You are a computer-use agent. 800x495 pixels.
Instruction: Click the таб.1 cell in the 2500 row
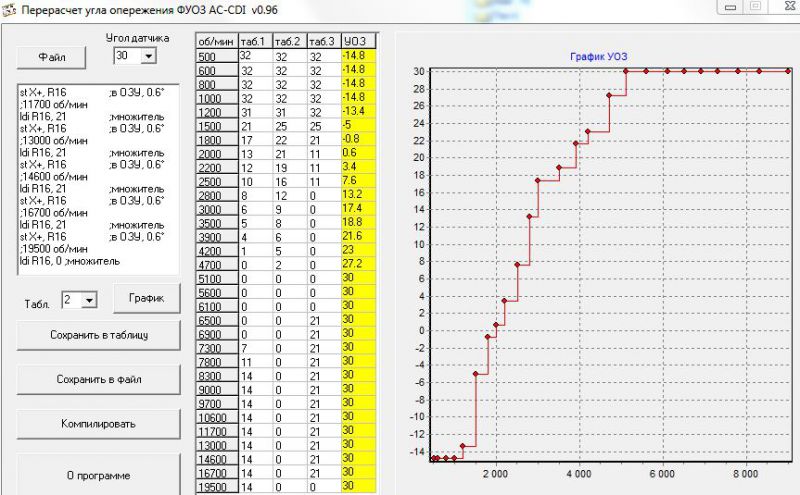tap(254, 180)
